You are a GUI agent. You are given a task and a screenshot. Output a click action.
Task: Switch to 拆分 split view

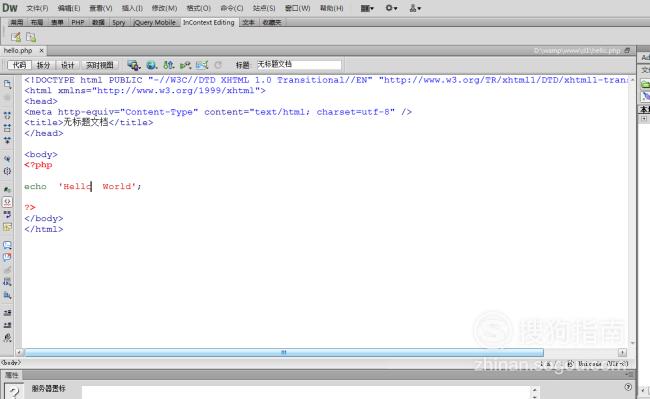[x=43, y=65]
